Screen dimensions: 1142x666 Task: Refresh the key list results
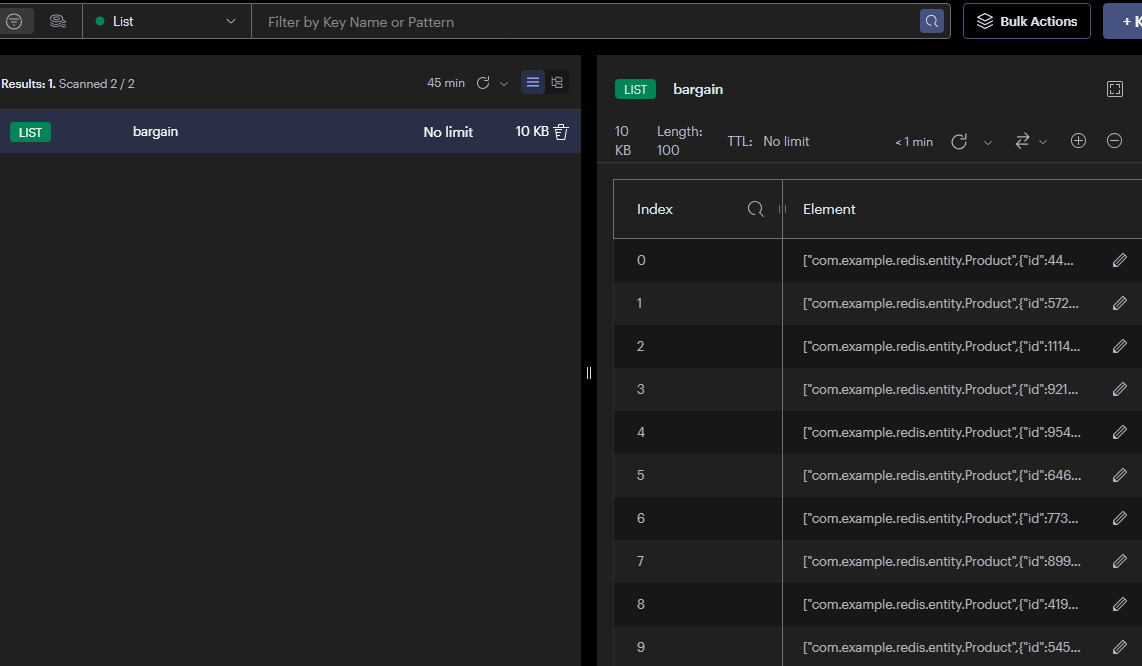click(x=483, y=83)
